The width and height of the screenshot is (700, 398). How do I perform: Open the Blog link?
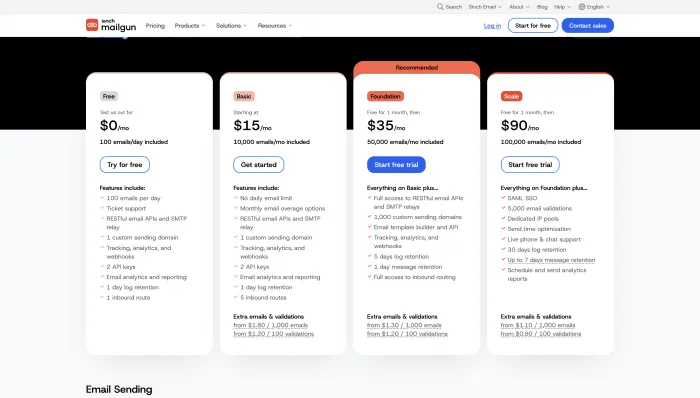tap(542, 7)
